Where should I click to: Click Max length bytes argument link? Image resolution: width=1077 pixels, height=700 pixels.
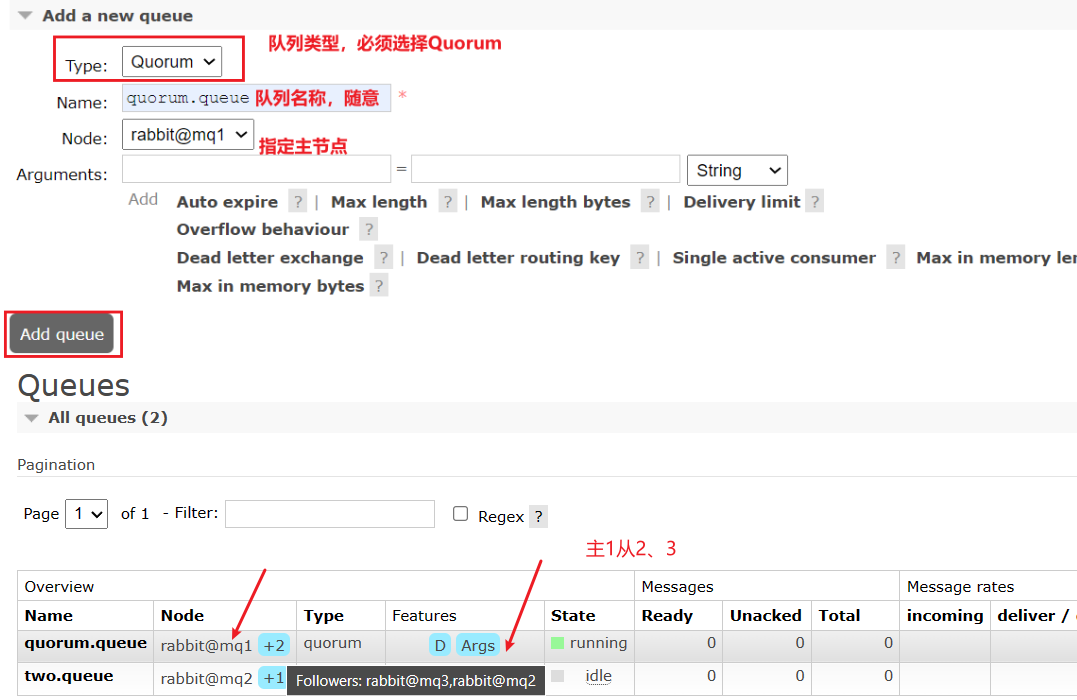pos(556,202)
